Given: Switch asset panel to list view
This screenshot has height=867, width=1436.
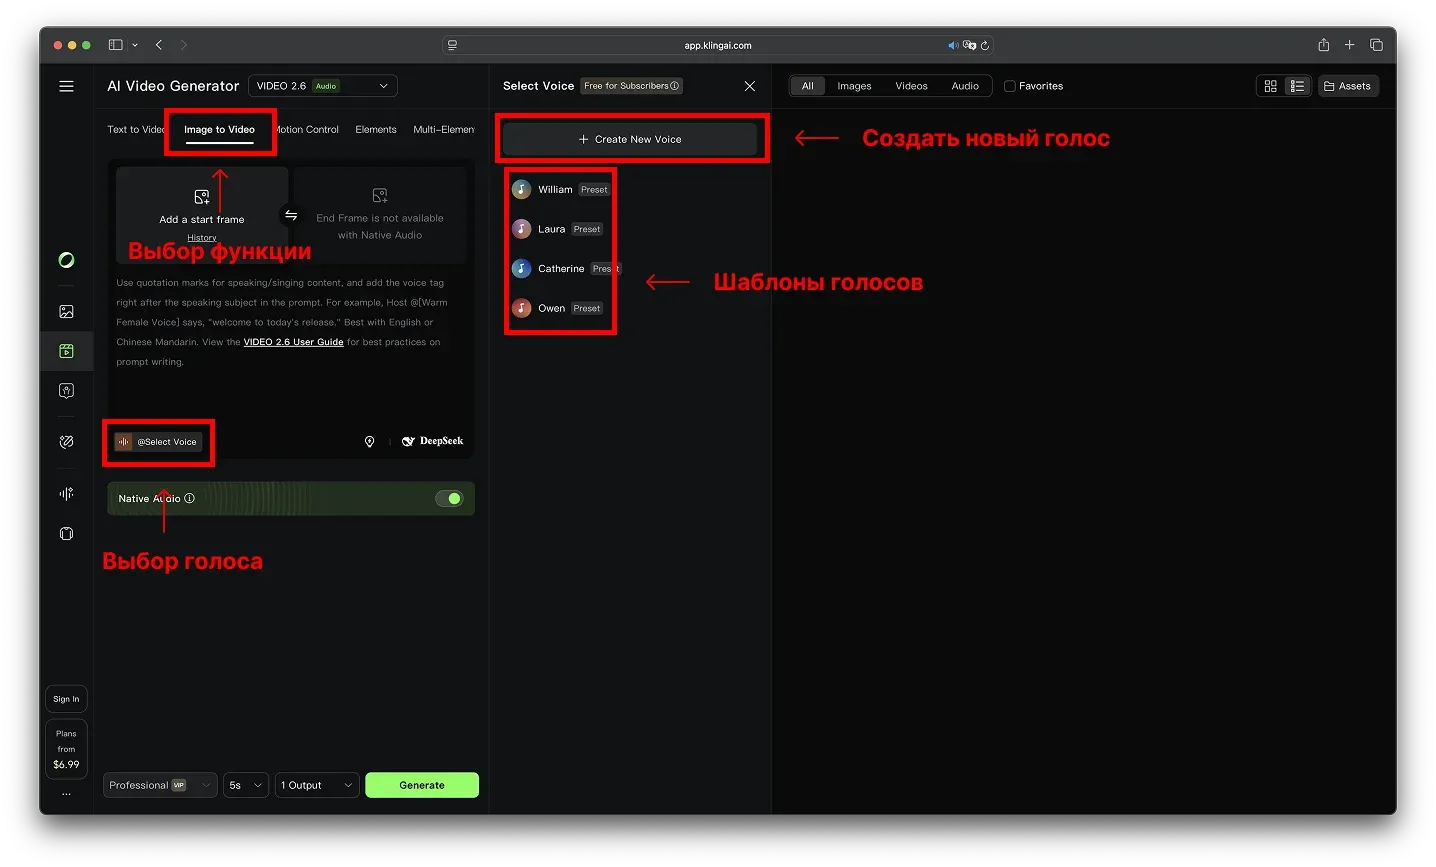Looking at the screenshot, I should [1298, 85].
